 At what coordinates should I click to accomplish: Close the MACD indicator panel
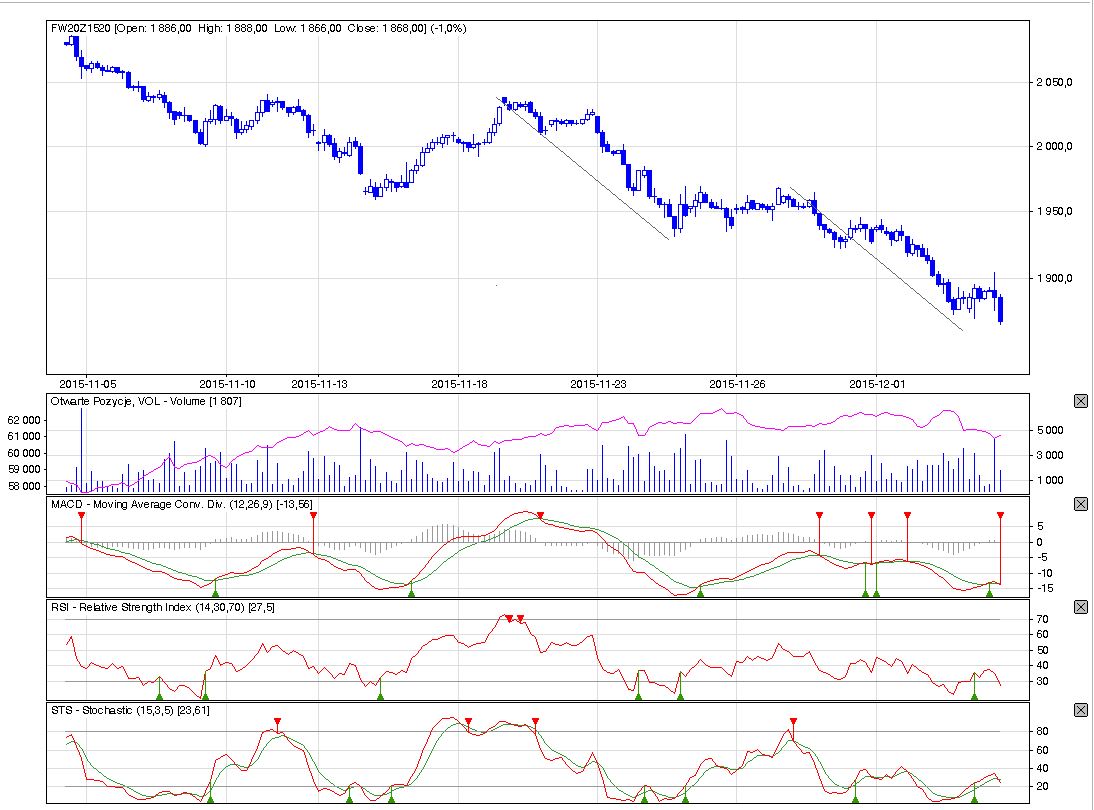tap(1080, 504)
